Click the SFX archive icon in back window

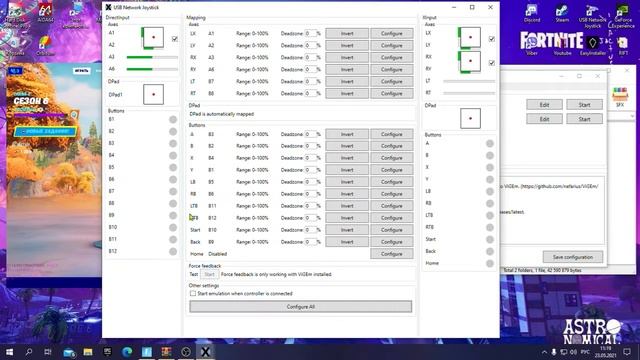(620, 97)
